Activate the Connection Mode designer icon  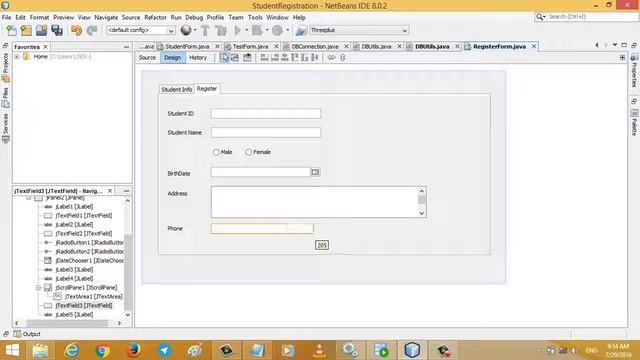(x=235, y=58)
